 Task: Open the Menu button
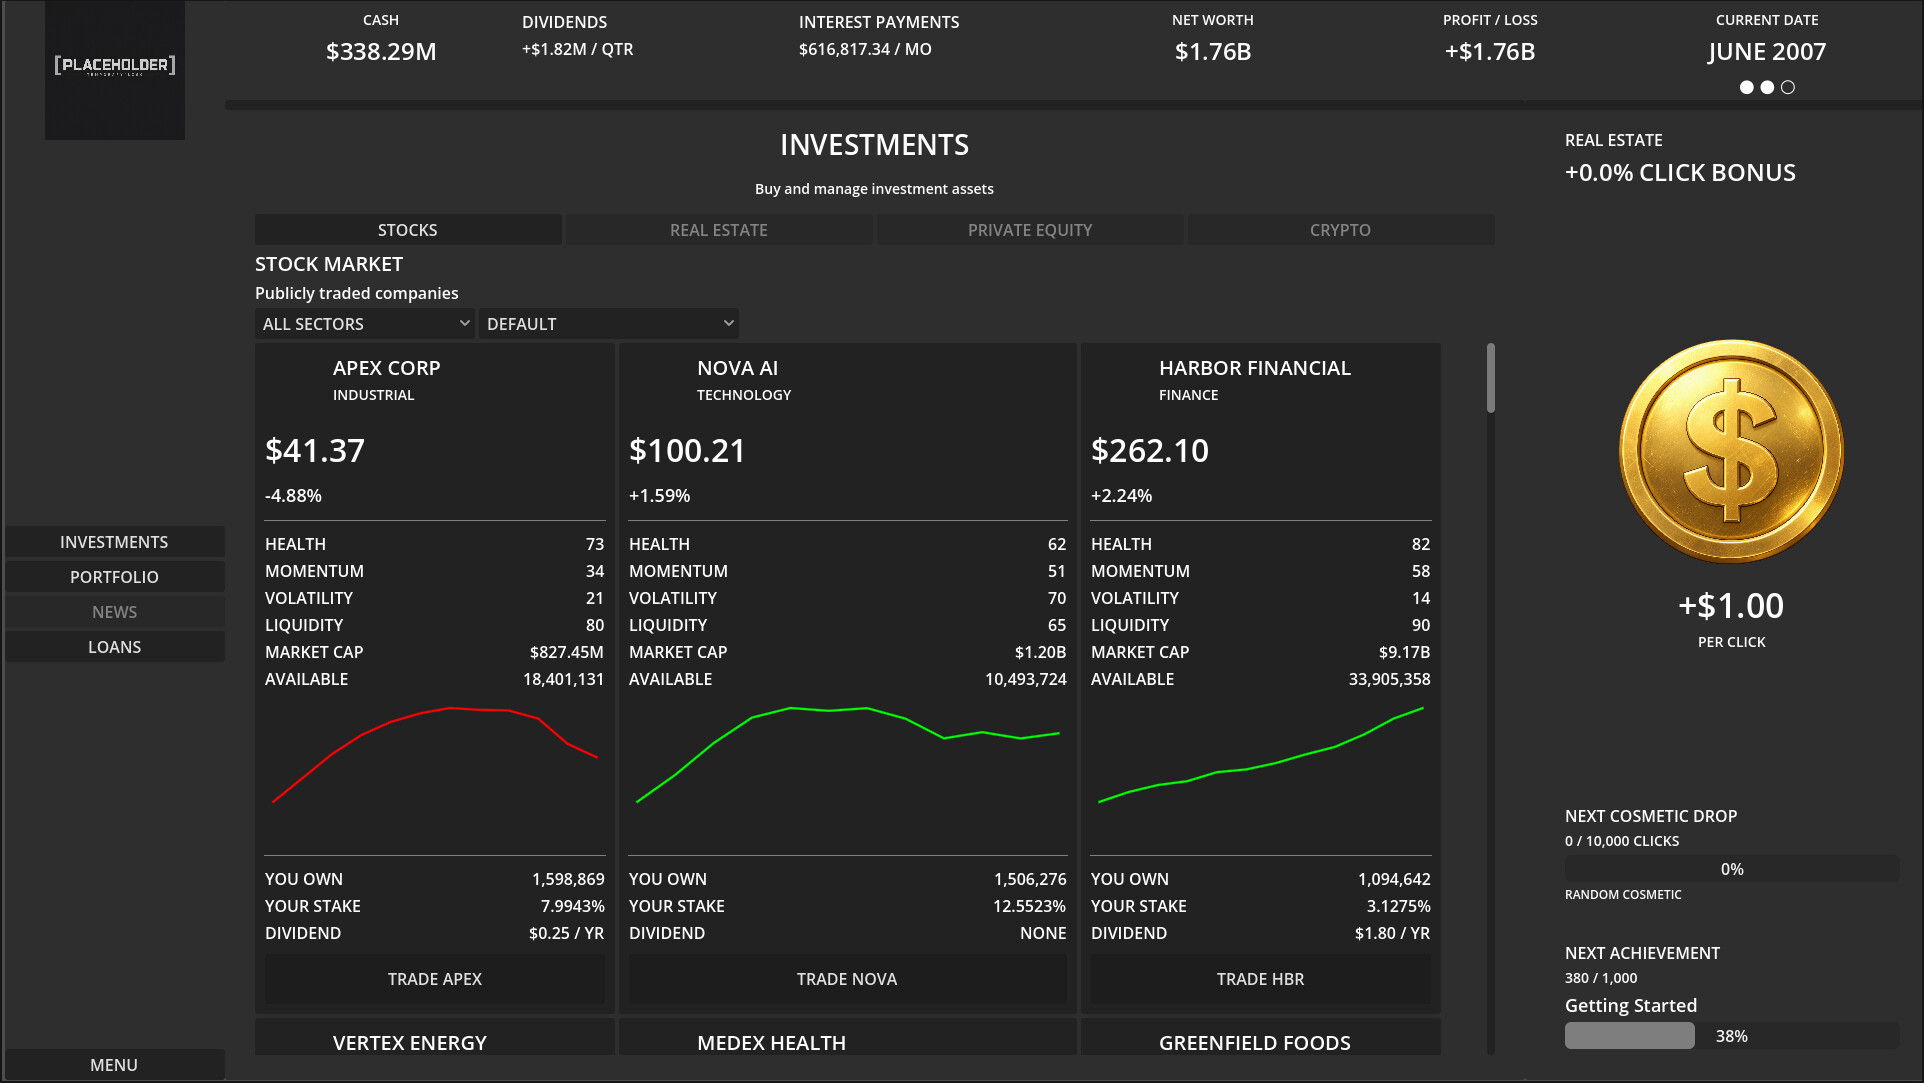tap(114, 1065)
